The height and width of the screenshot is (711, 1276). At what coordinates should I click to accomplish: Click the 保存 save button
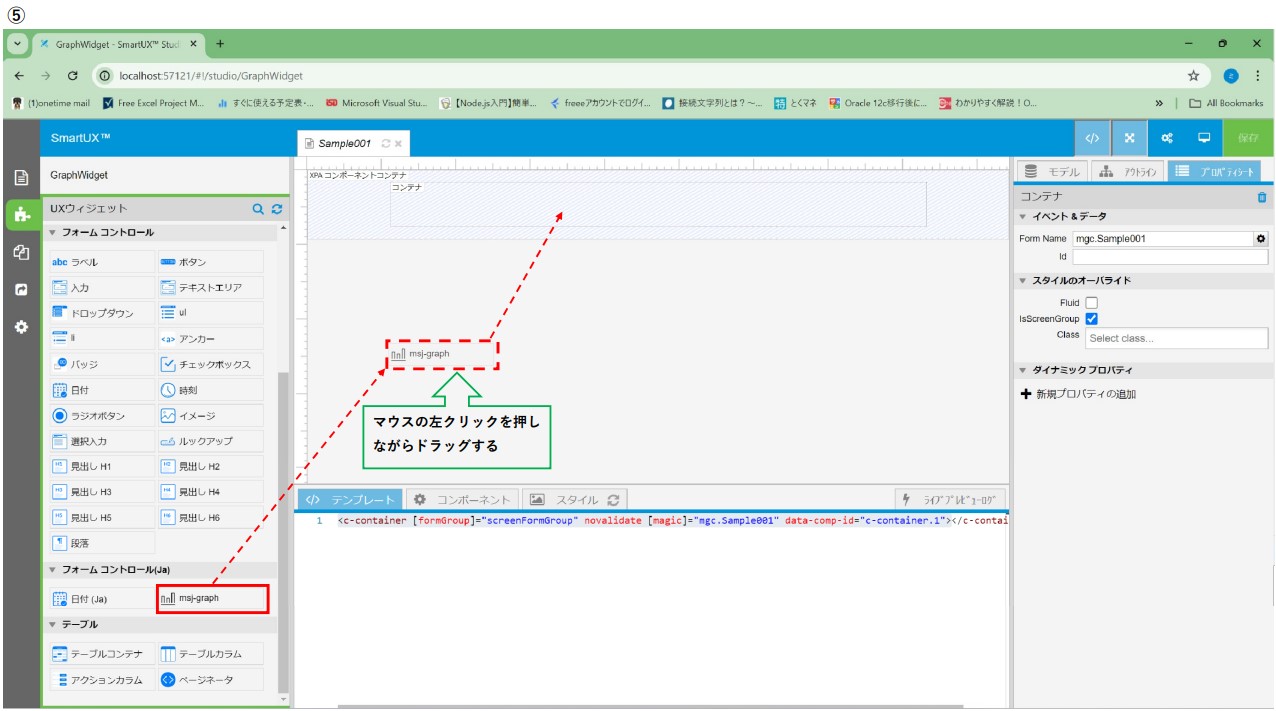coord(1248,138)
